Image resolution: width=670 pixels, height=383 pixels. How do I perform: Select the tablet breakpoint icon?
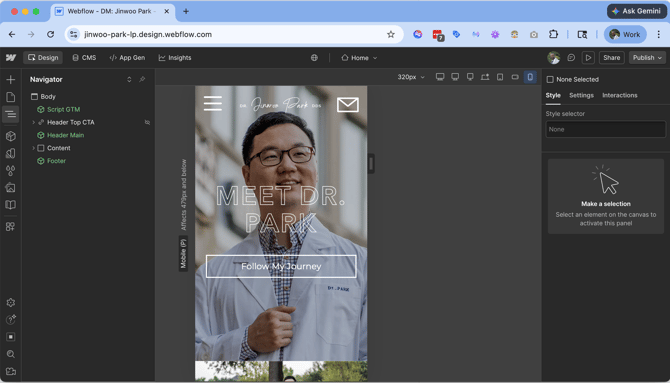pyautogui.click(x=500, y=77)
